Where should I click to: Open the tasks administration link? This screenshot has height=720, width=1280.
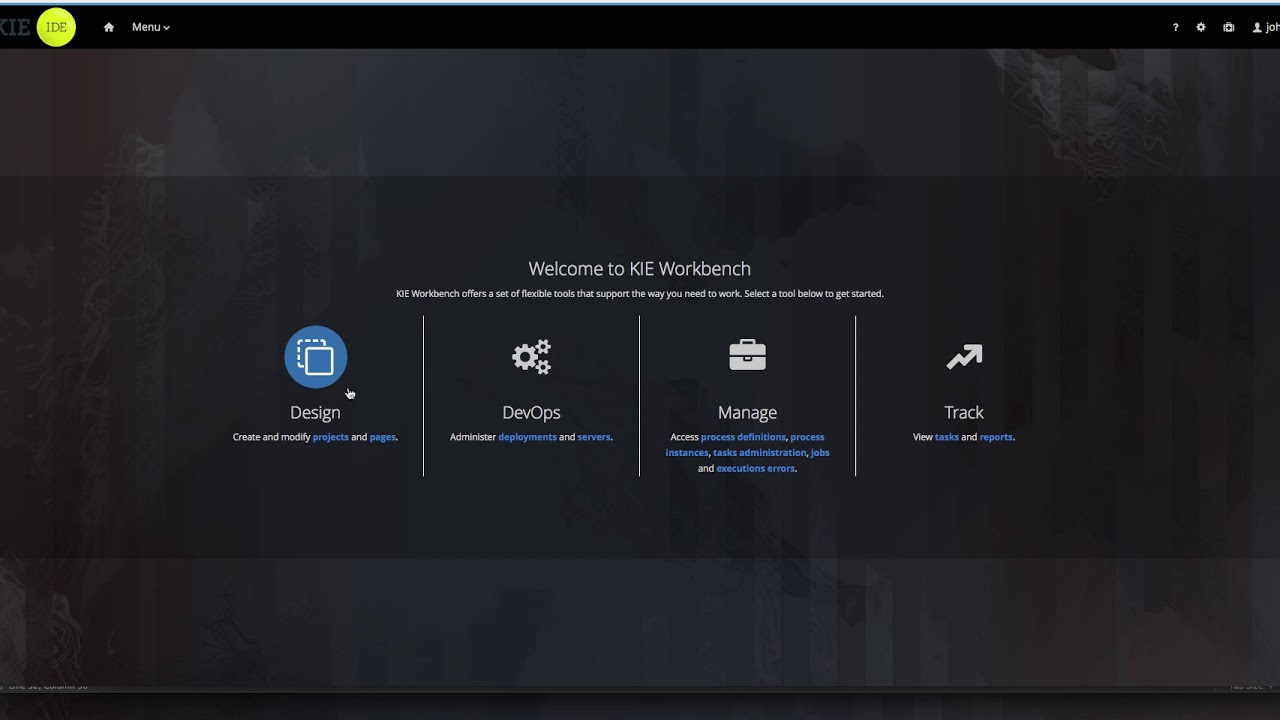coord(759,453)
